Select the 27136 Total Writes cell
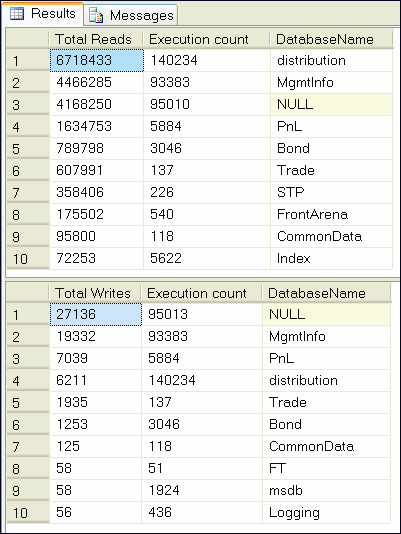This screenshot has height=534, width=401. (96, 314)
